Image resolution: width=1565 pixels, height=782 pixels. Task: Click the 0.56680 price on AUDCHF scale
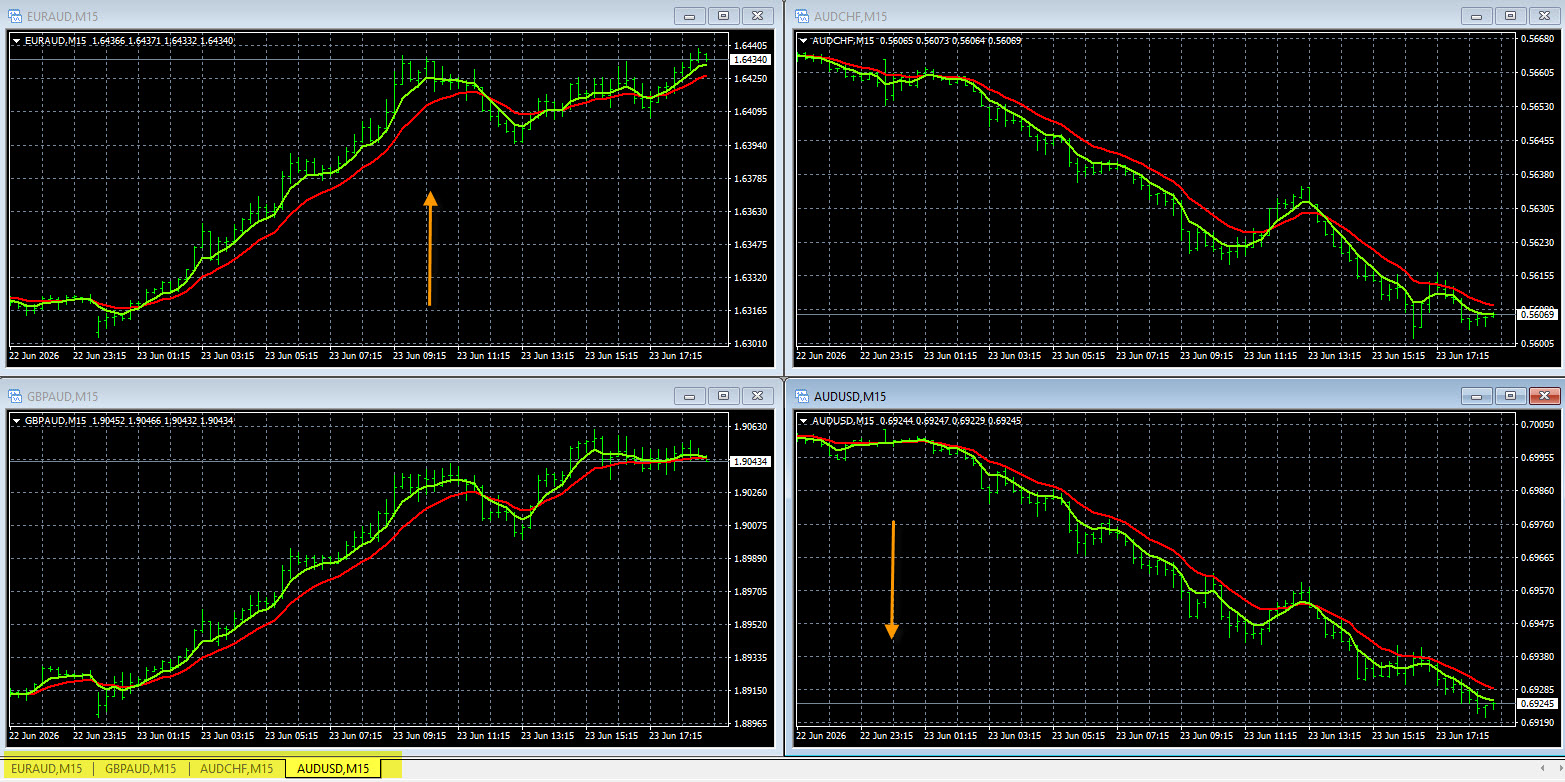1537,40
